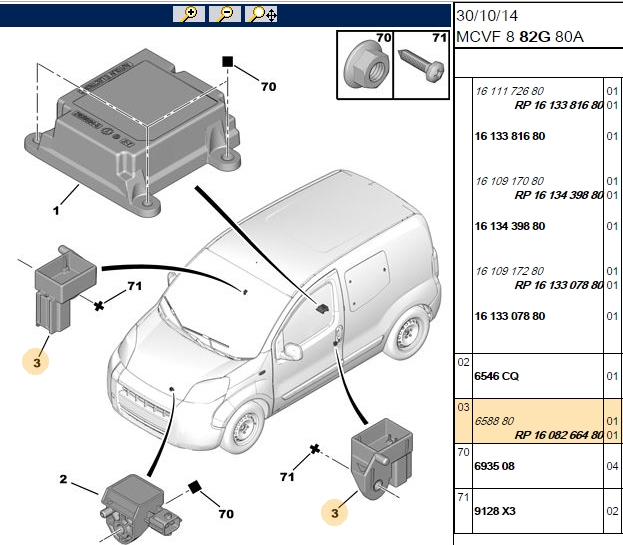Click label 71 beside the left sensor
This screenshot has height=545, width=623.
[x=135, y=286]
